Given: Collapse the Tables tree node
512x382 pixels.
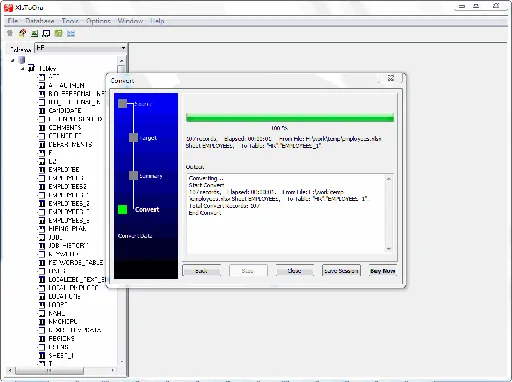Looking at the screenshot, I should click(22, 69).
